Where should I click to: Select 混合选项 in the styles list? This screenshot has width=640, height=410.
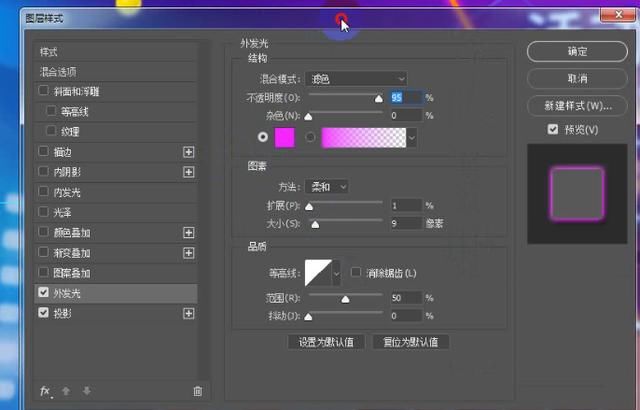click(116, 72)
